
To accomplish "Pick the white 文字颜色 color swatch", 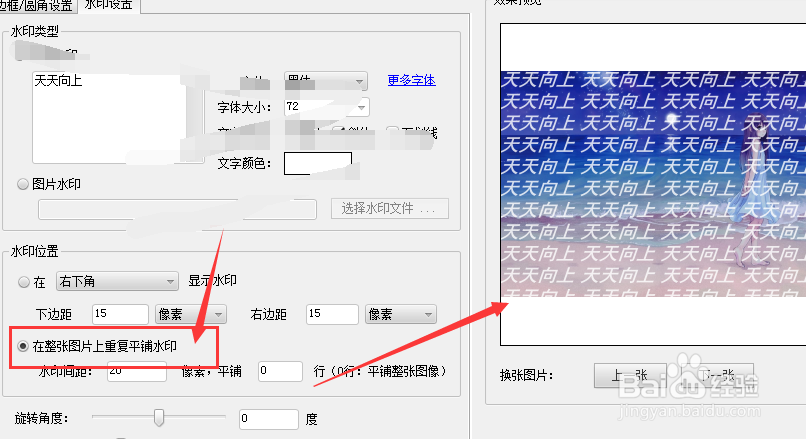I will point(318,163).
